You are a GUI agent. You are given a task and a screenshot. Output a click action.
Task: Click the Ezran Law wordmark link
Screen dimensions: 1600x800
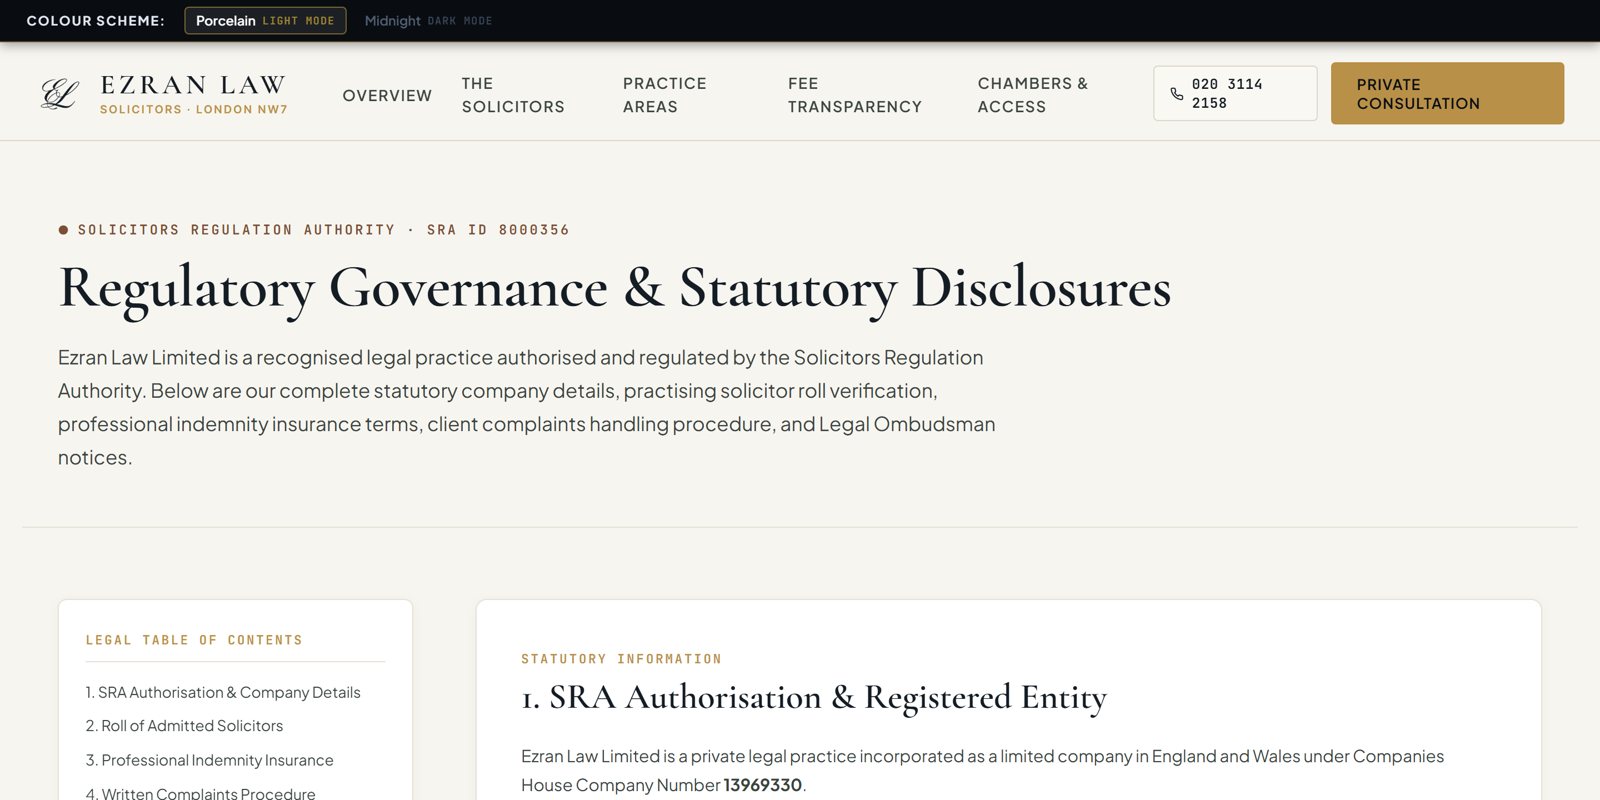pyautogui.click(x=193, y=85)
